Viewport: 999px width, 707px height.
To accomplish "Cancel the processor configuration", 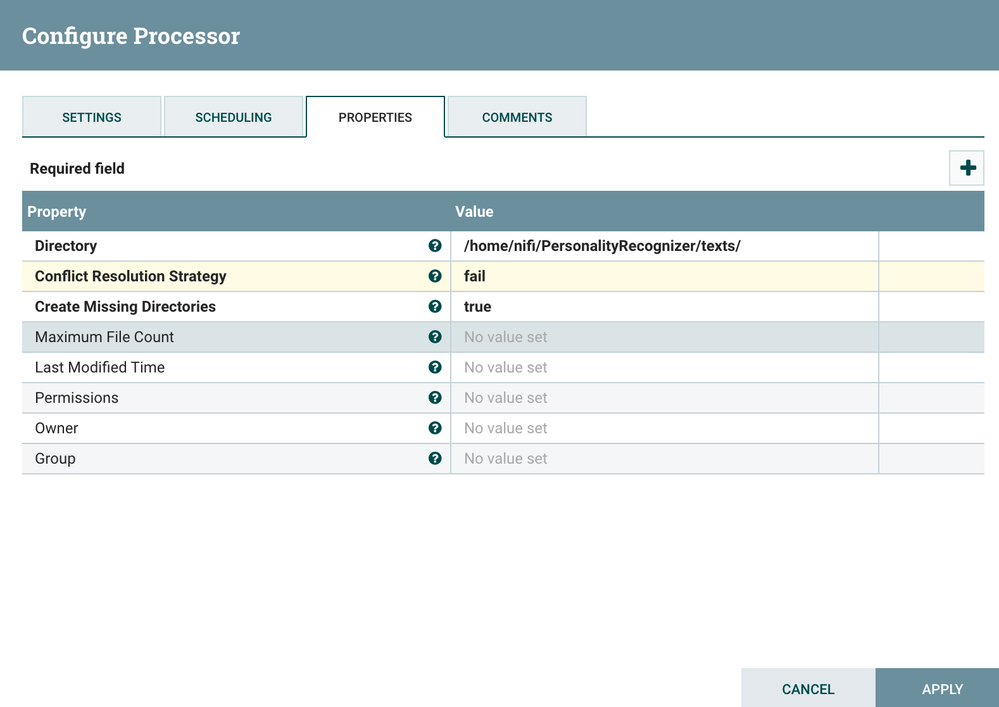I will 808,688.
